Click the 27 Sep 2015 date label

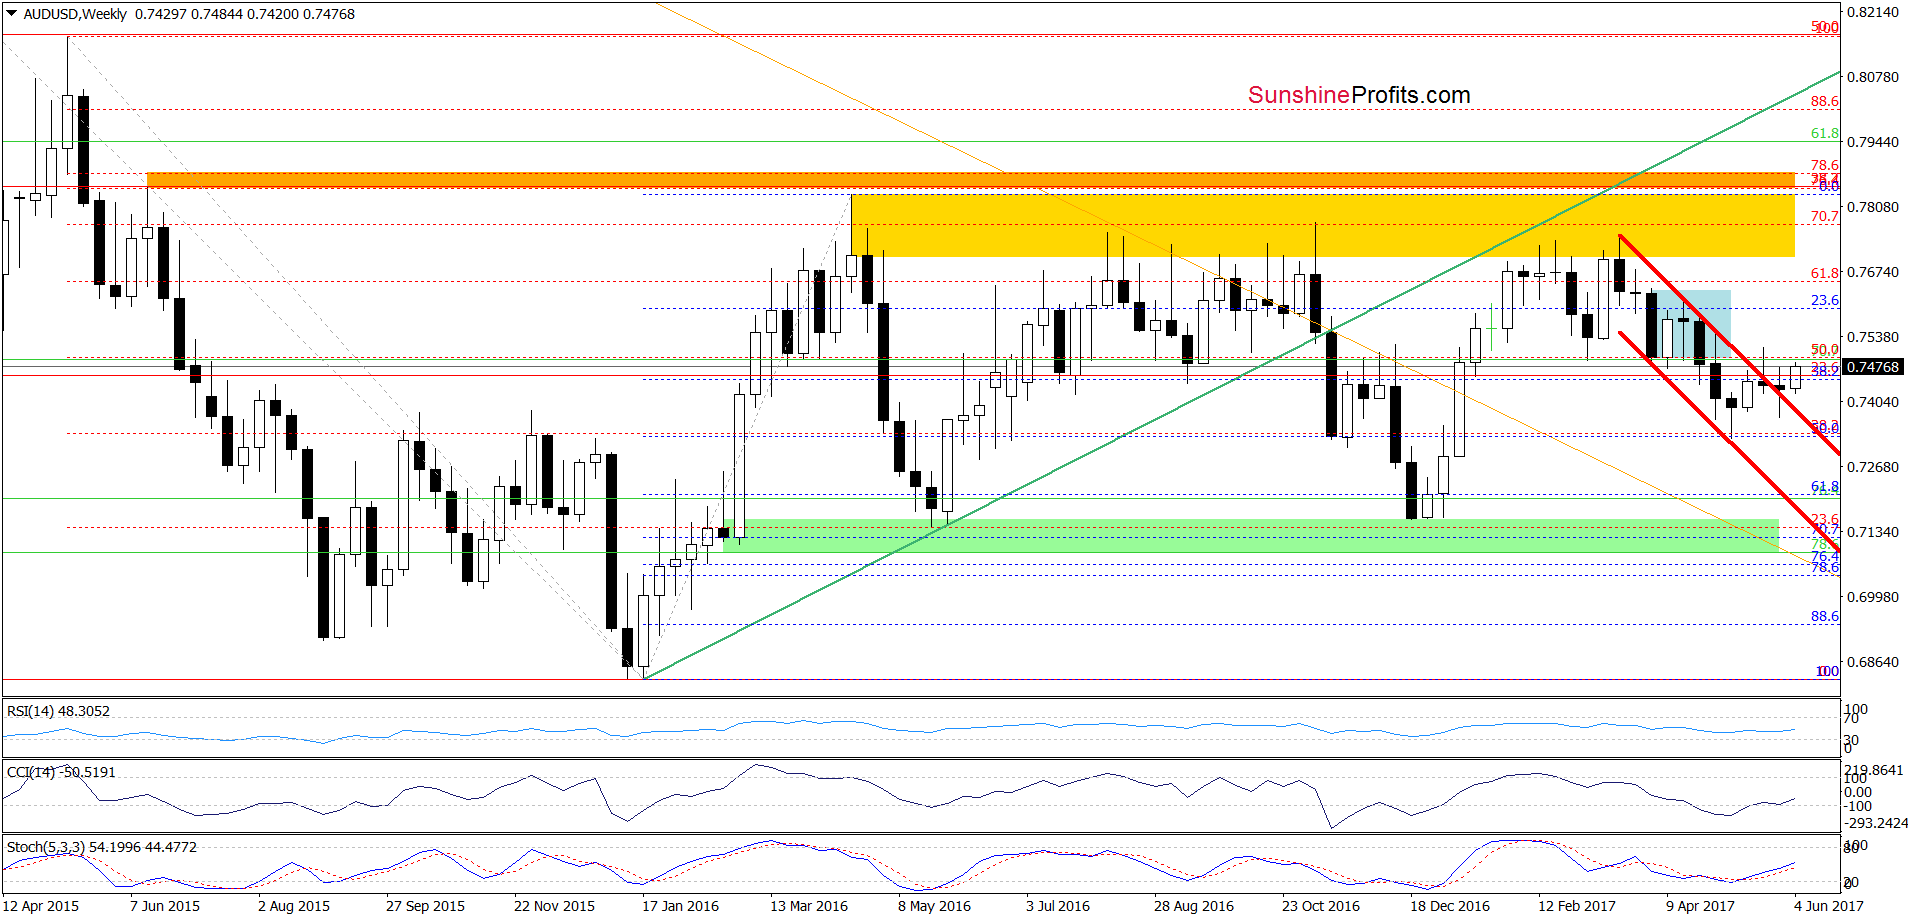coord(425,906)
